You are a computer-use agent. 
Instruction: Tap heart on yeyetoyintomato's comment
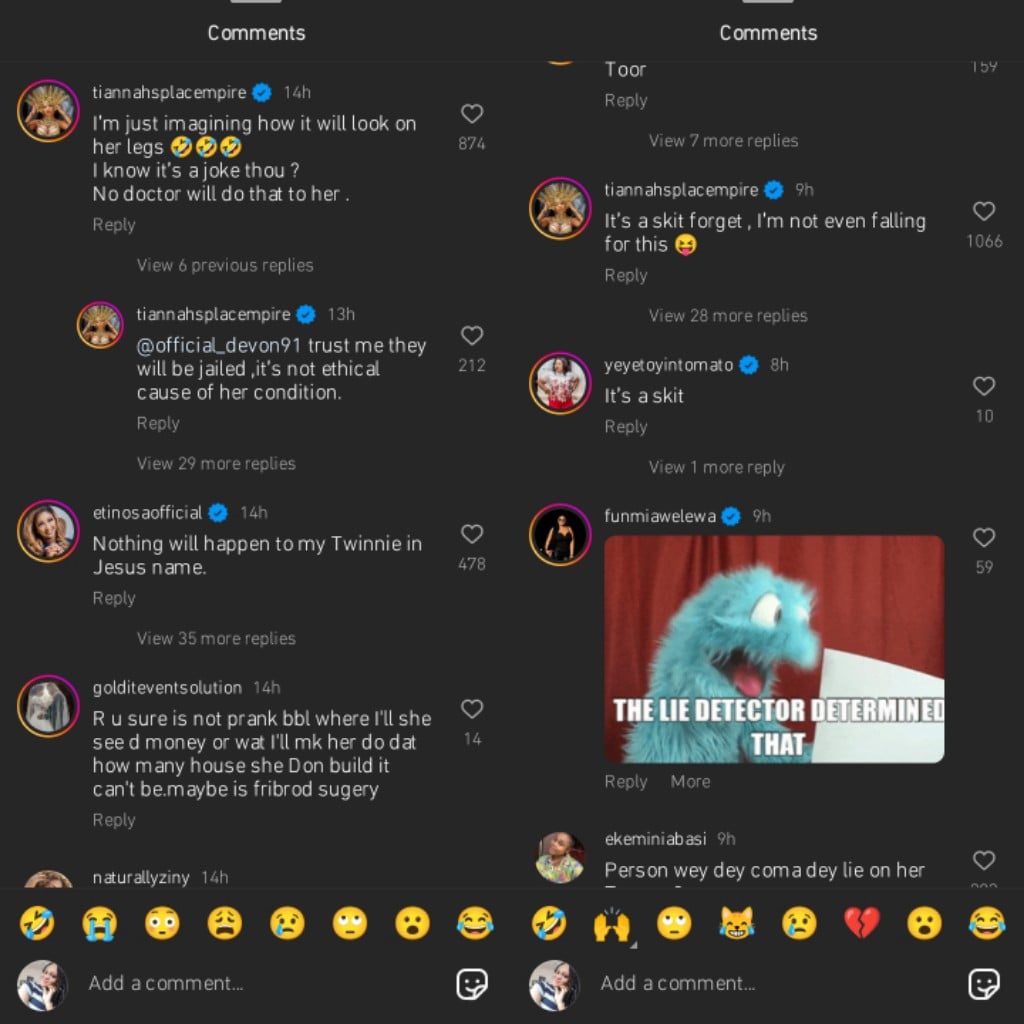click(x=984, y=386)
